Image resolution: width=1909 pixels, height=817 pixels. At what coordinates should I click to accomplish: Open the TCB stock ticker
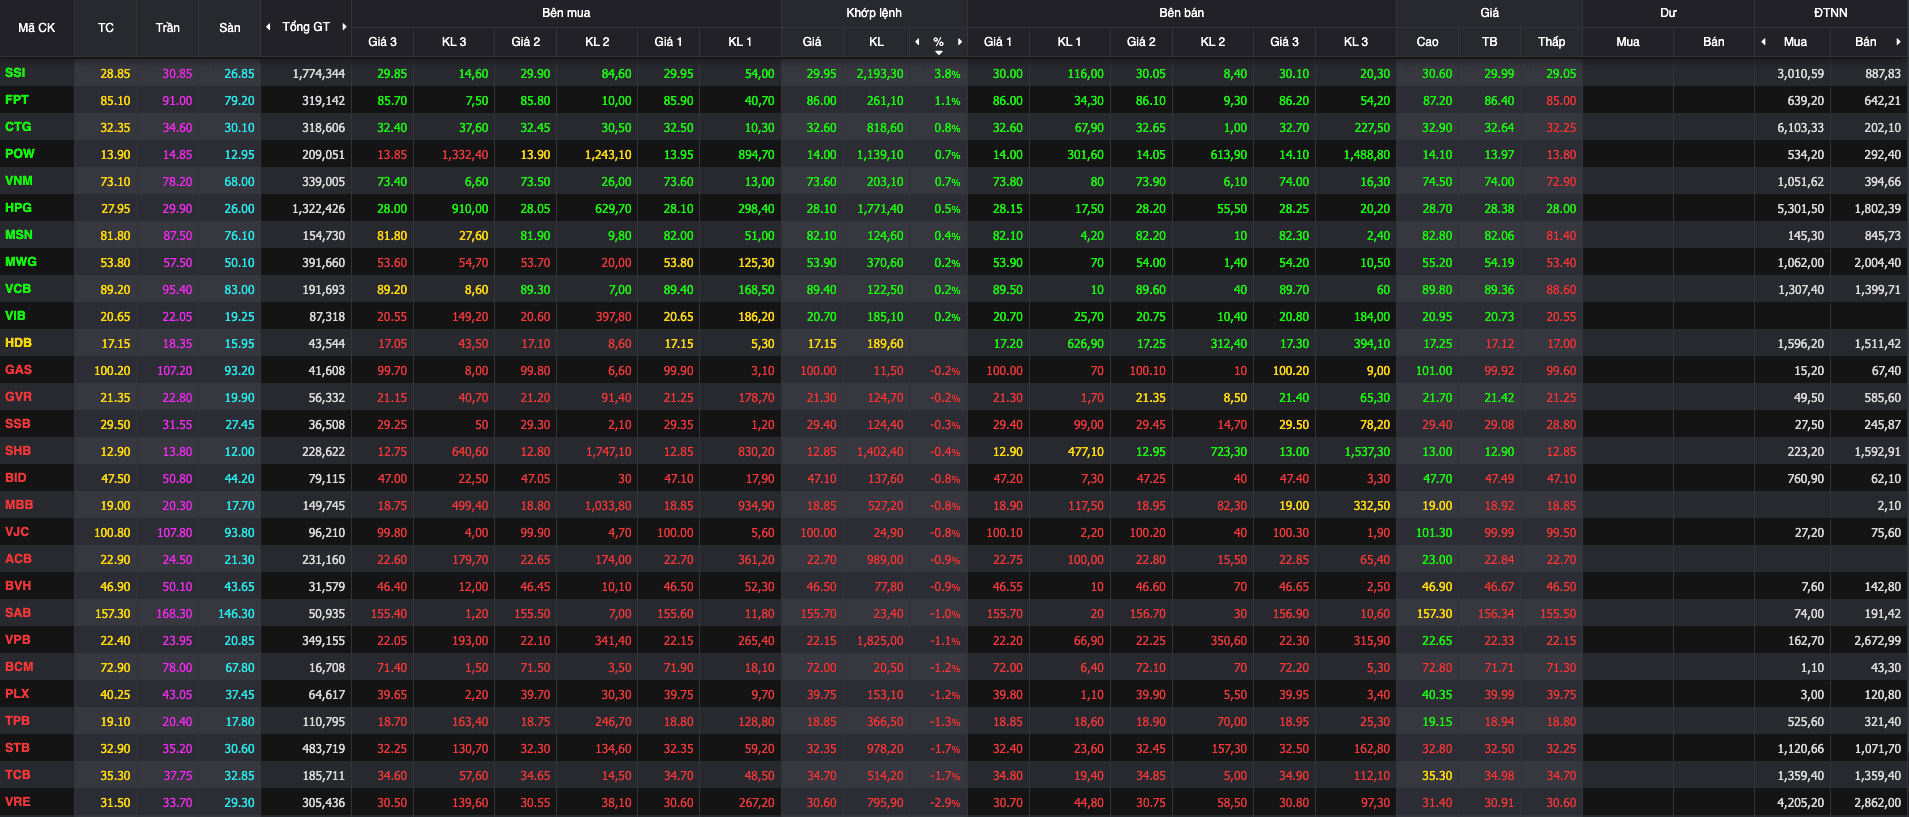click(x=18, y=775)
